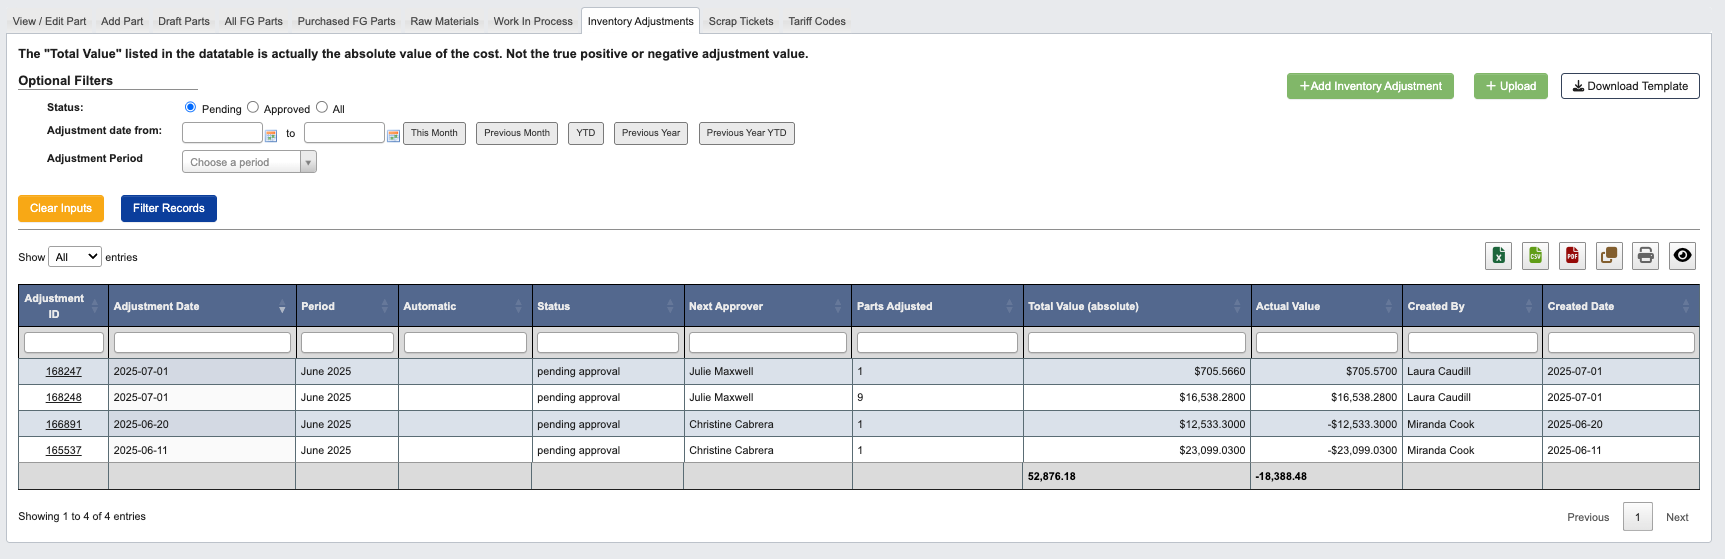
Task: Open the All FG Parts tab
Action: click(253, 21)
